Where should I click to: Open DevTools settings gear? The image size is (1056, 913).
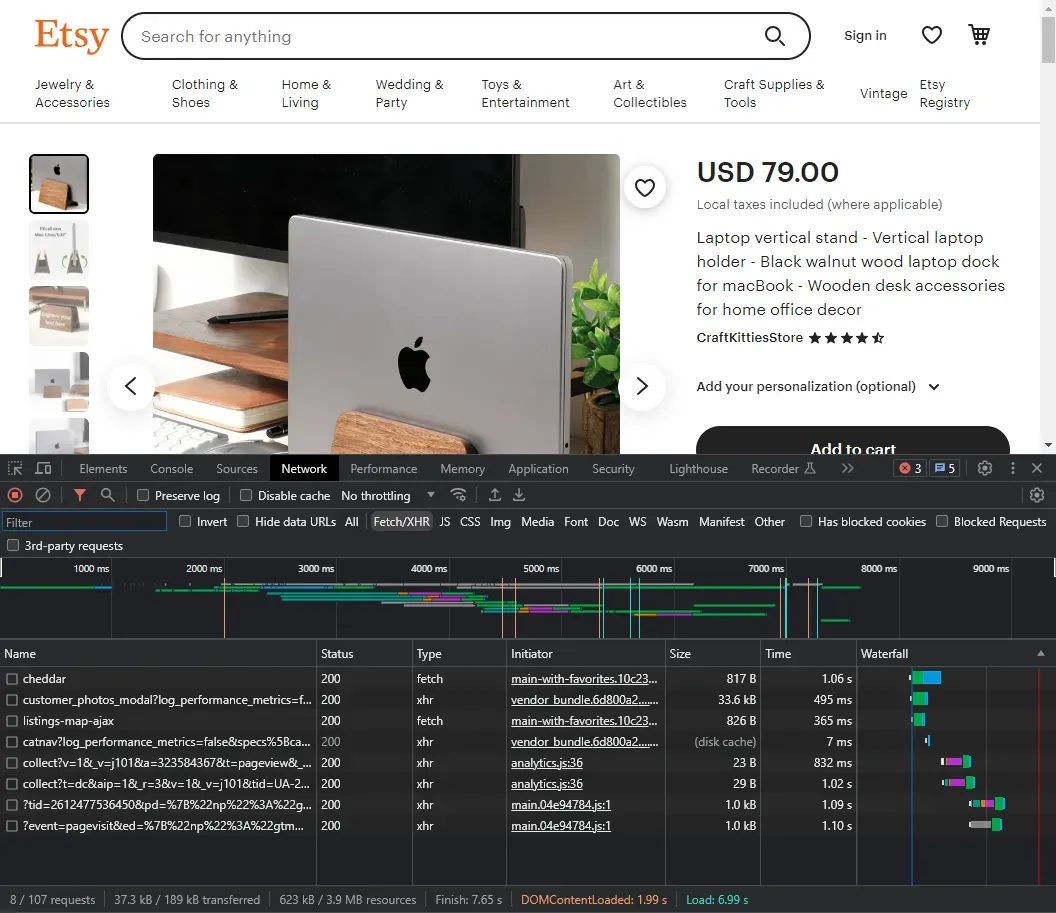click(984, 467)
